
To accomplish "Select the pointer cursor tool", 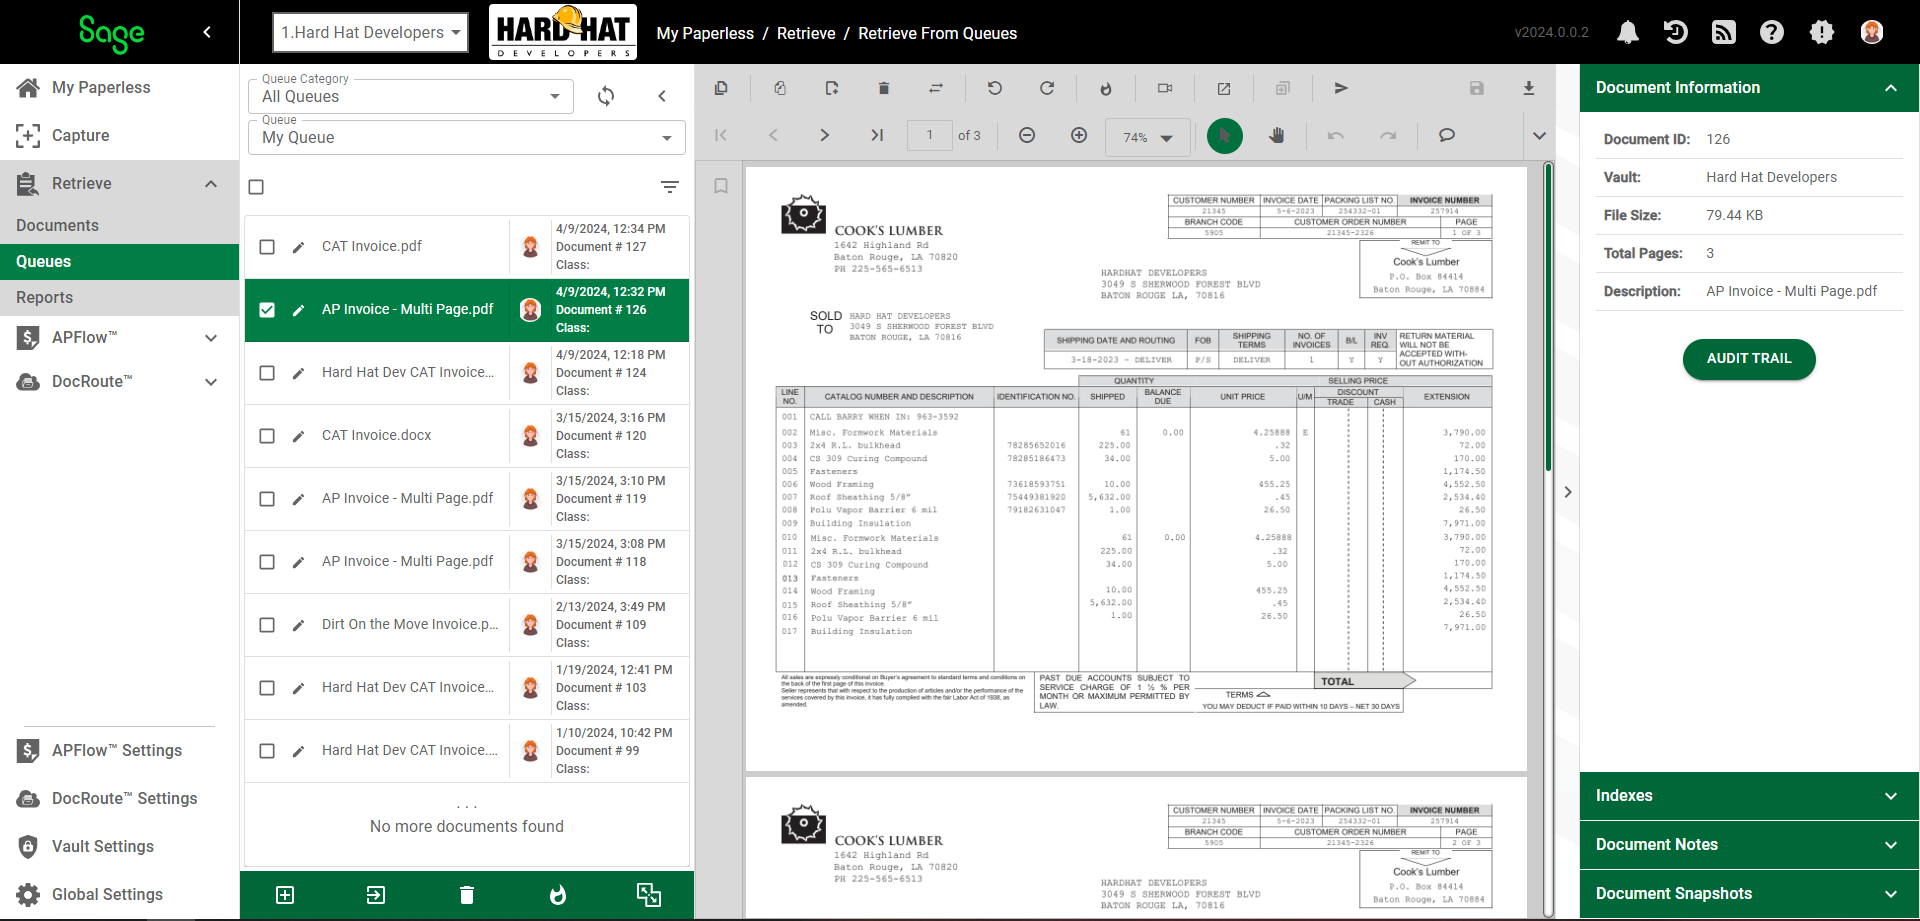I will click(1225, 135).
